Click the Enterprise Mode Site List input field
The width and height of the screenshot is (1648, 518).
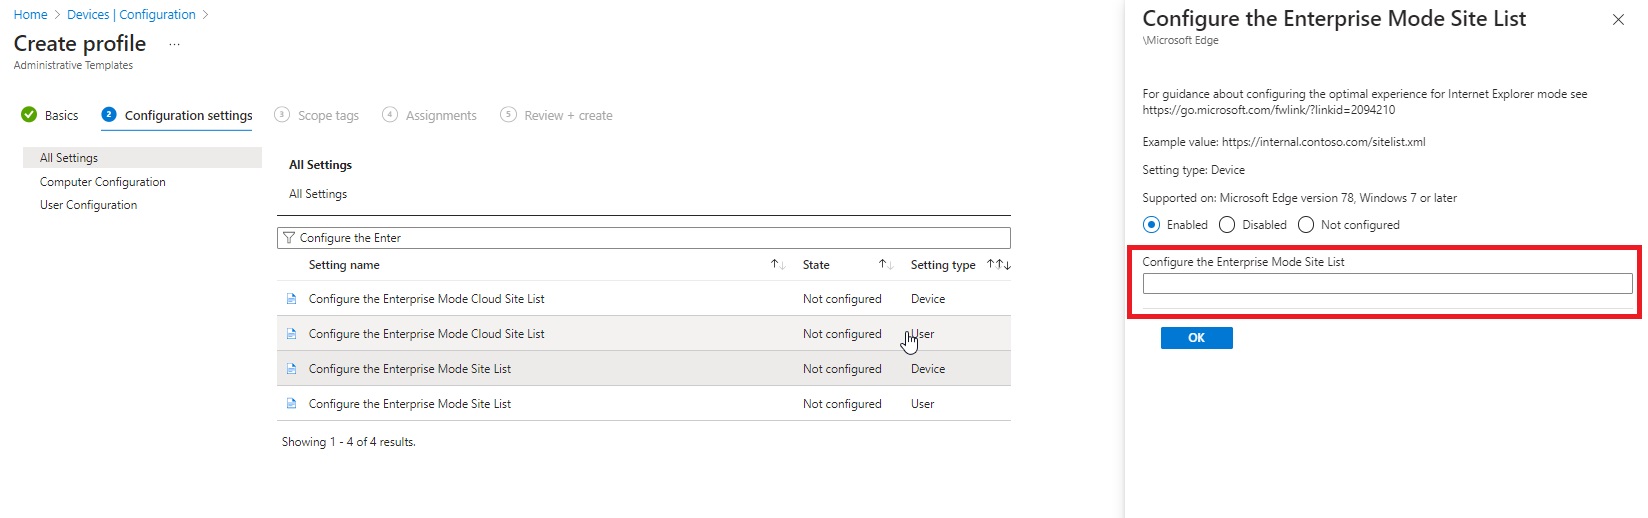pyautogui.click(x=1388, y=284)
